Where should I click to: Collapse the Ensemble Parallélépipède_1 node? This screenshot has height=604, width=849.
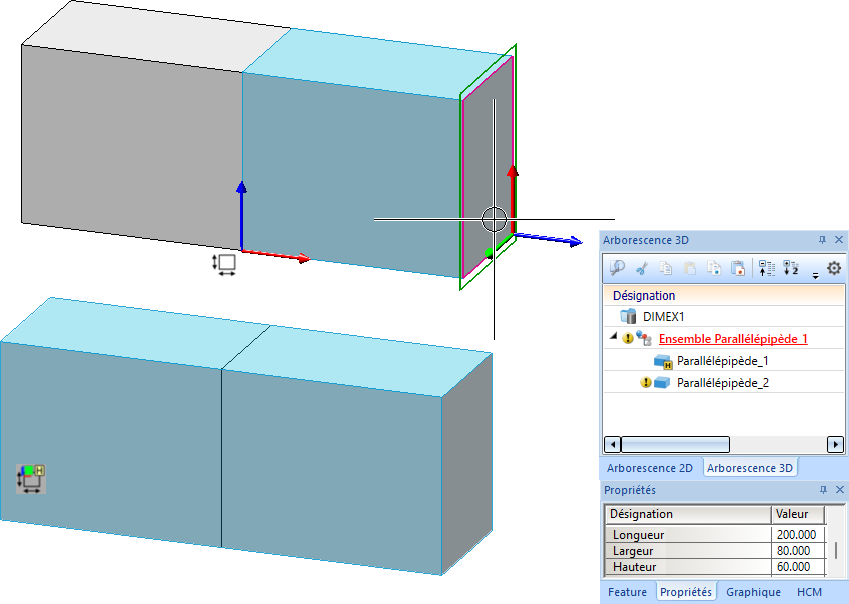tap(613, 337)
